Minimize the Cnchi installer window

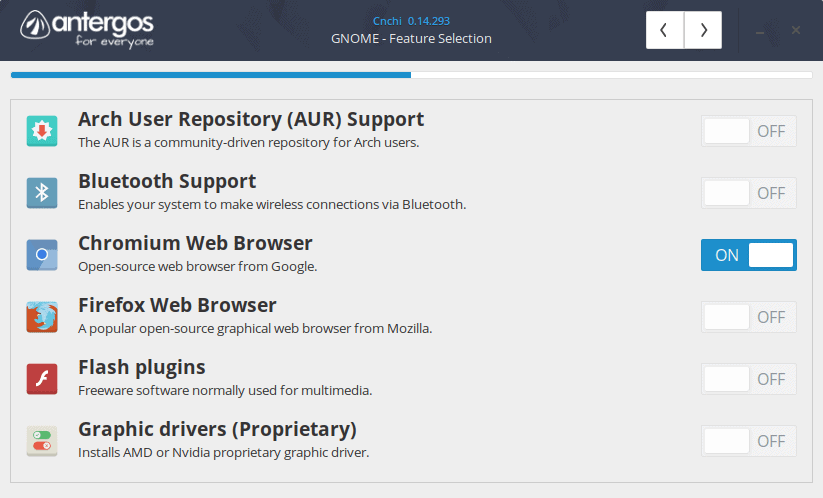759,31
